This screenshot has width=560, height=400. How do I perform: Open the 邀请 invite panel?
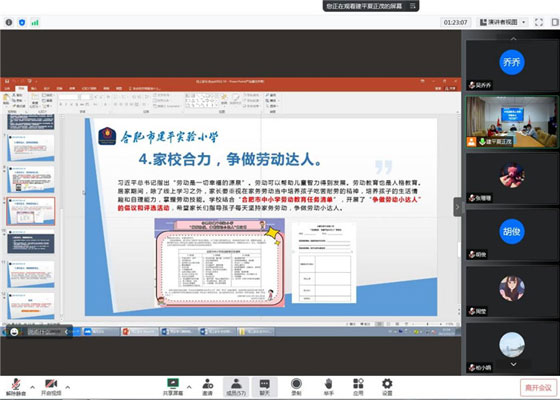[208, 387]
